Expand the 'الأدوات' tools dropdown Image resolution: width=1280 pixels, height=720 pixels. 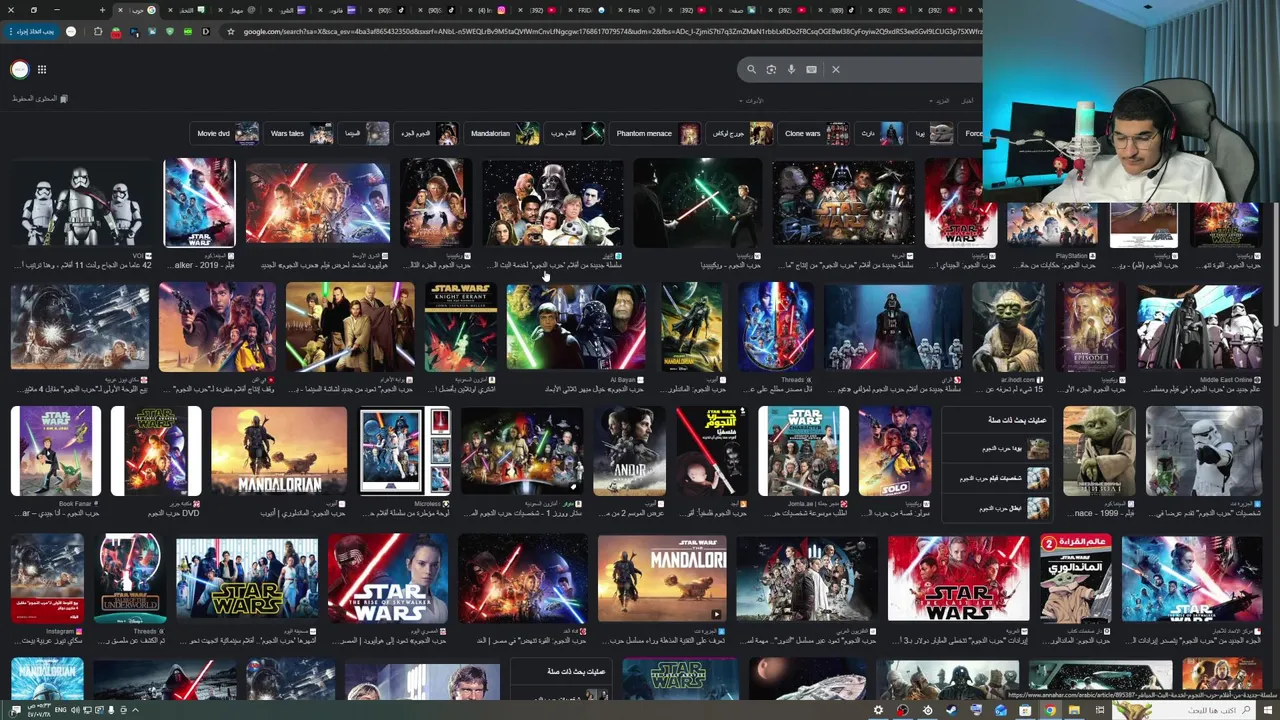(x=752, y=101)
